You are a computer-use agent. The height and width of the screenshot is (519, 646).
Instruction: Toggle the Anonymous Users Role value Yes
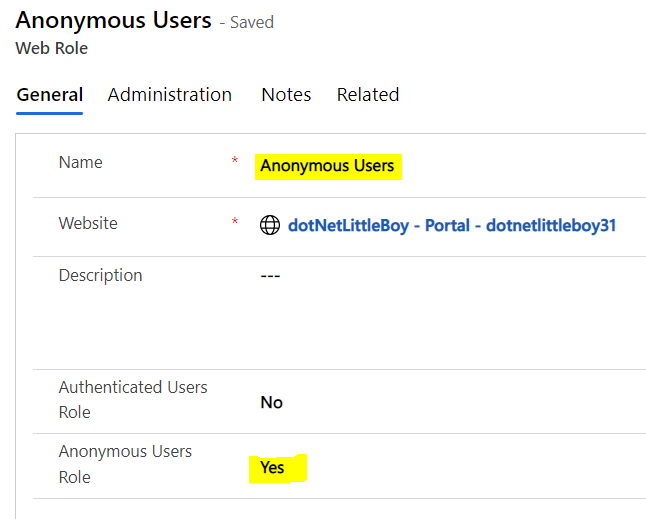point(272,468)
